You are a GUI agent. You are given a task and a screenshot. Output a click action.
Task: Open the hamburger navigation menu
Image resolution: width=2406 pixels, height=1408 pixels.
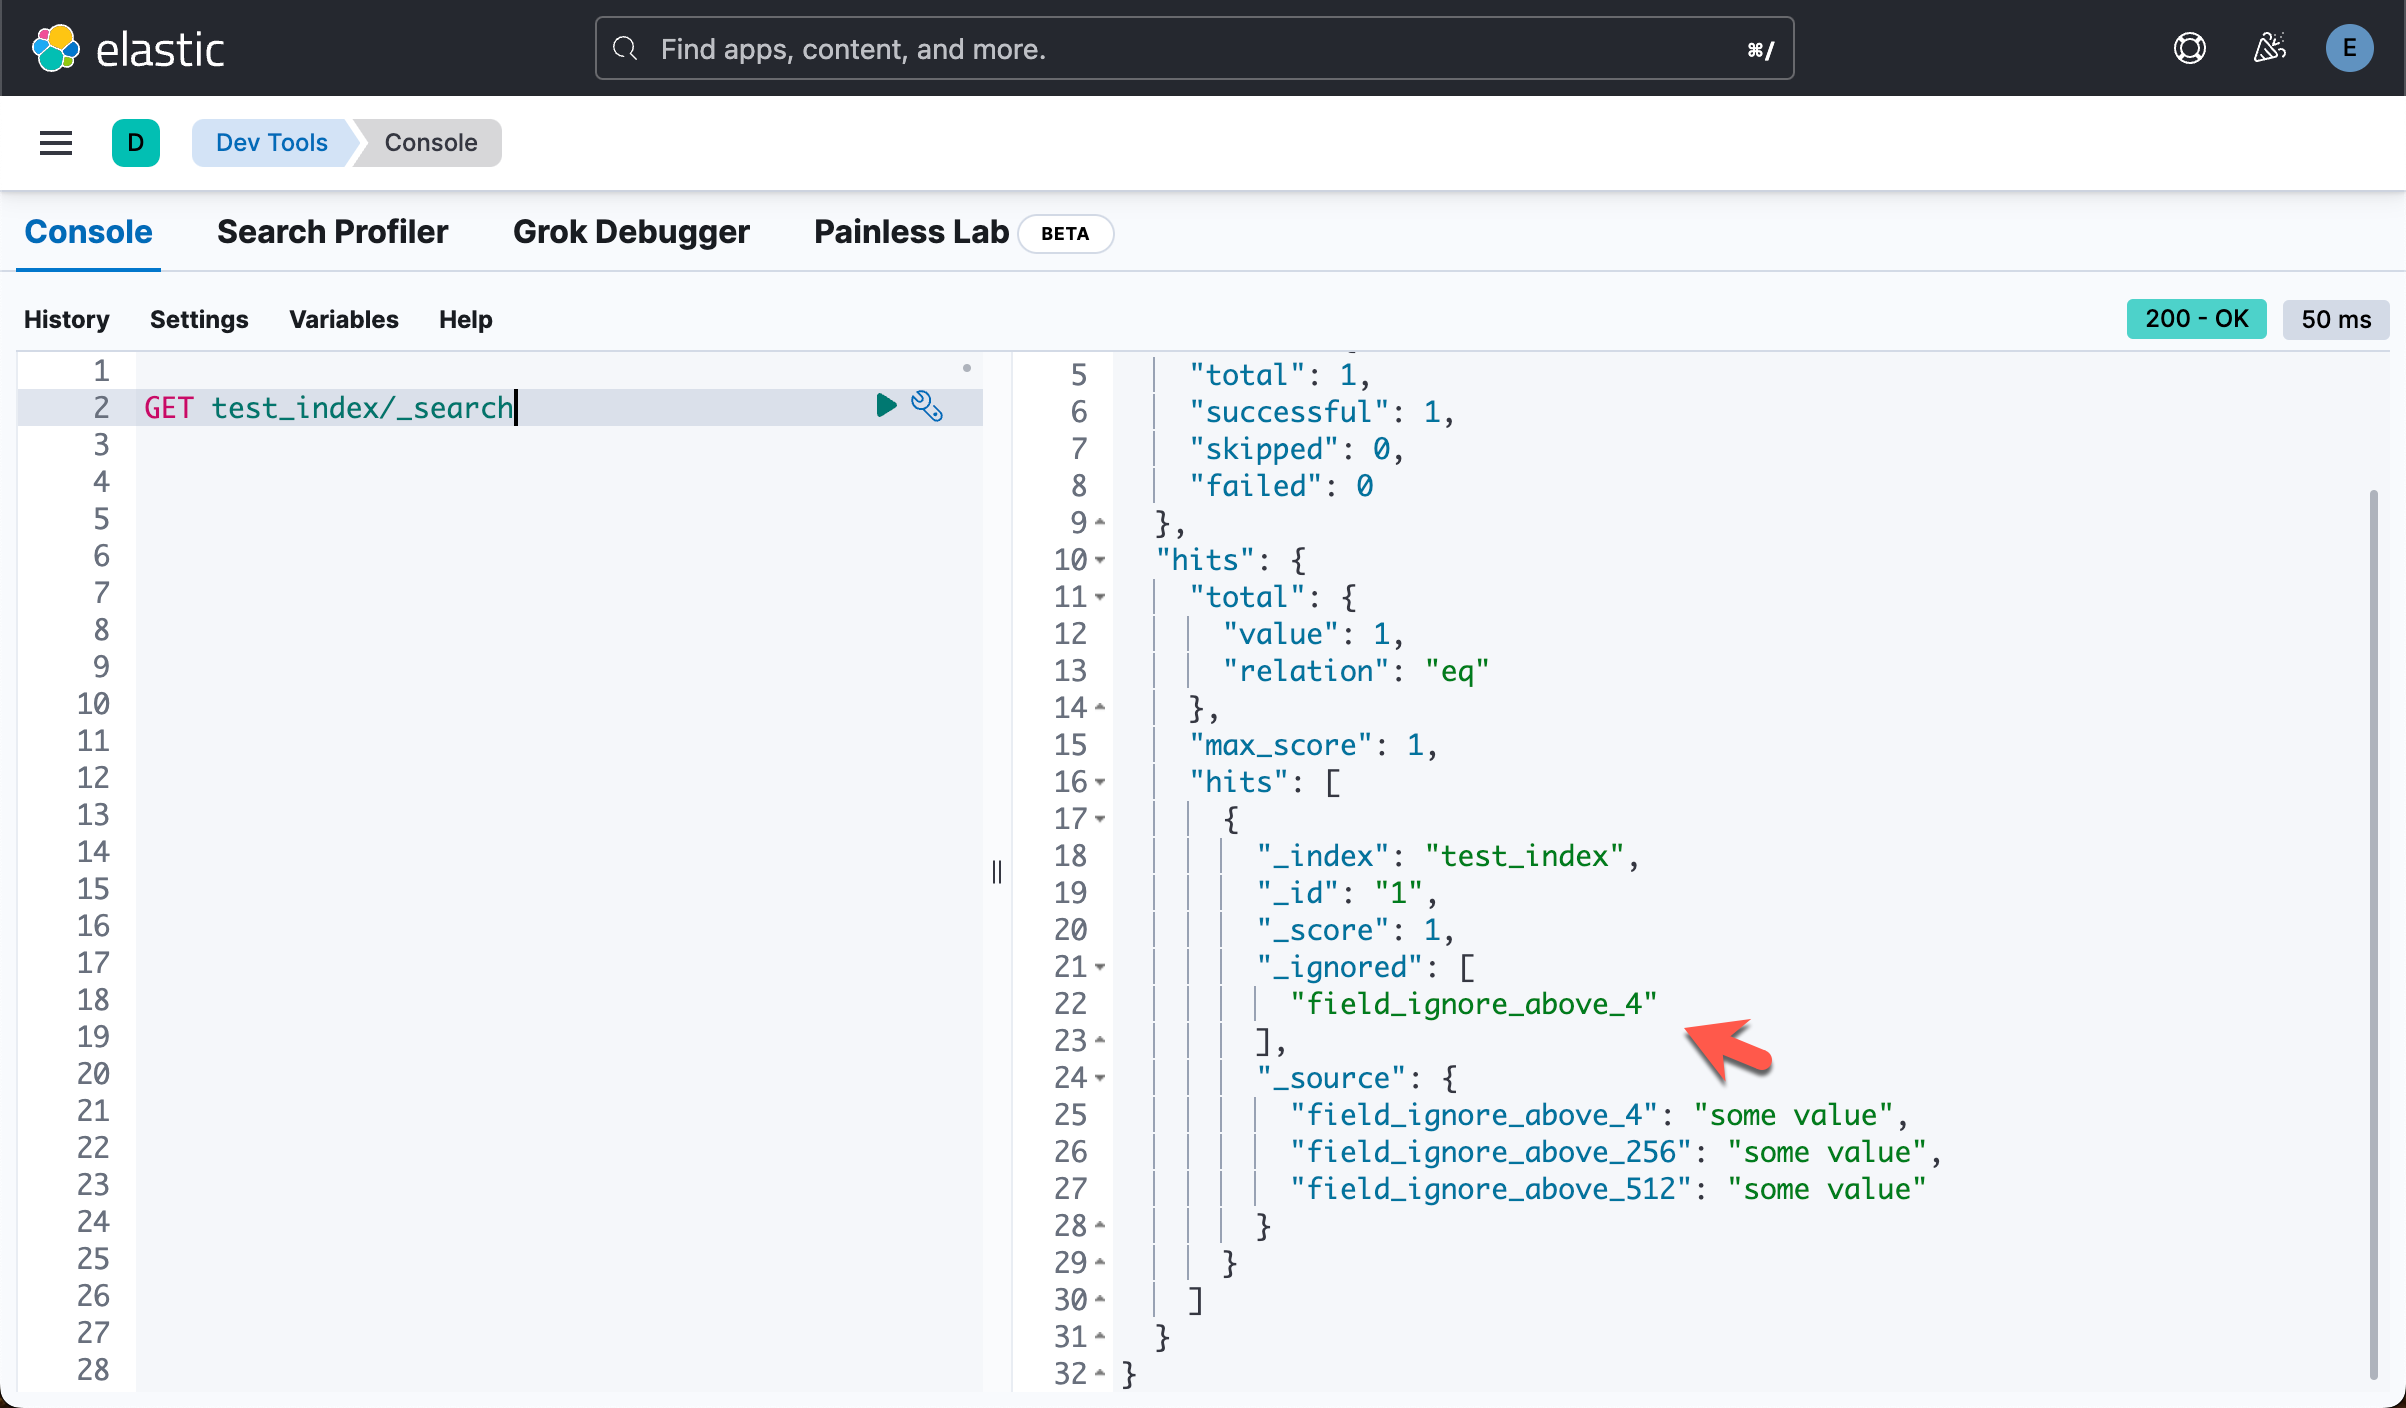[55, 142]
